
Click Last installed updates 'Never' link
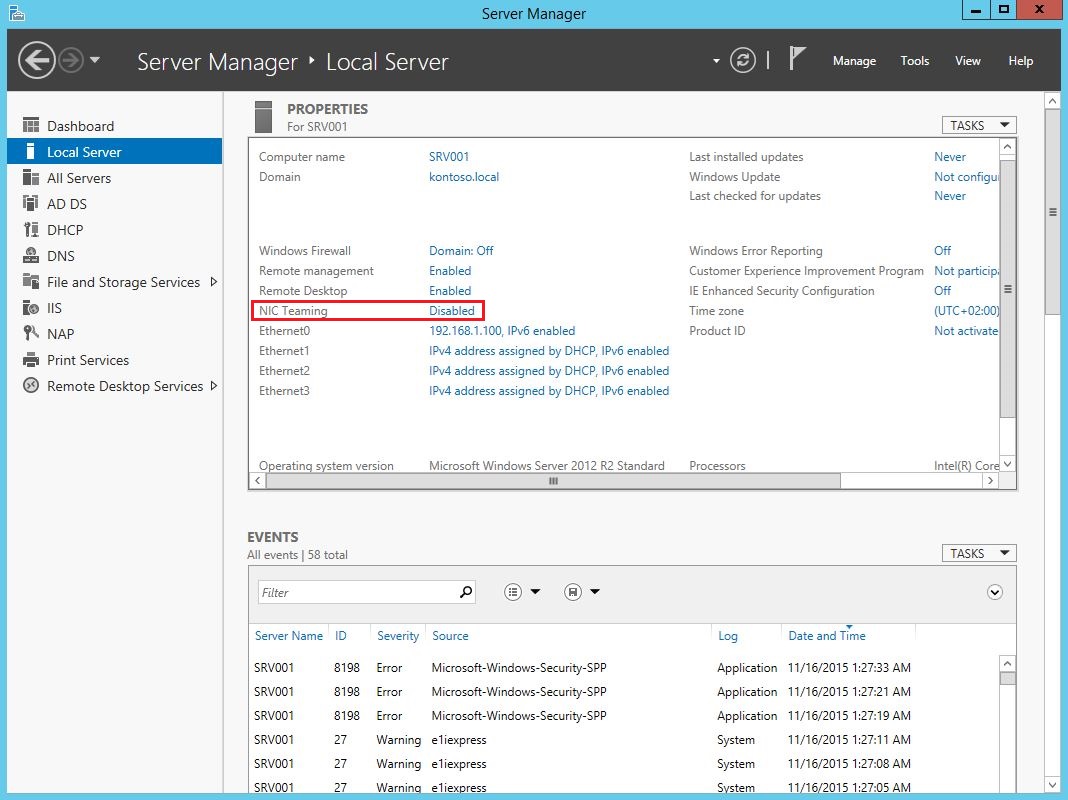click(x=950, y=157)
